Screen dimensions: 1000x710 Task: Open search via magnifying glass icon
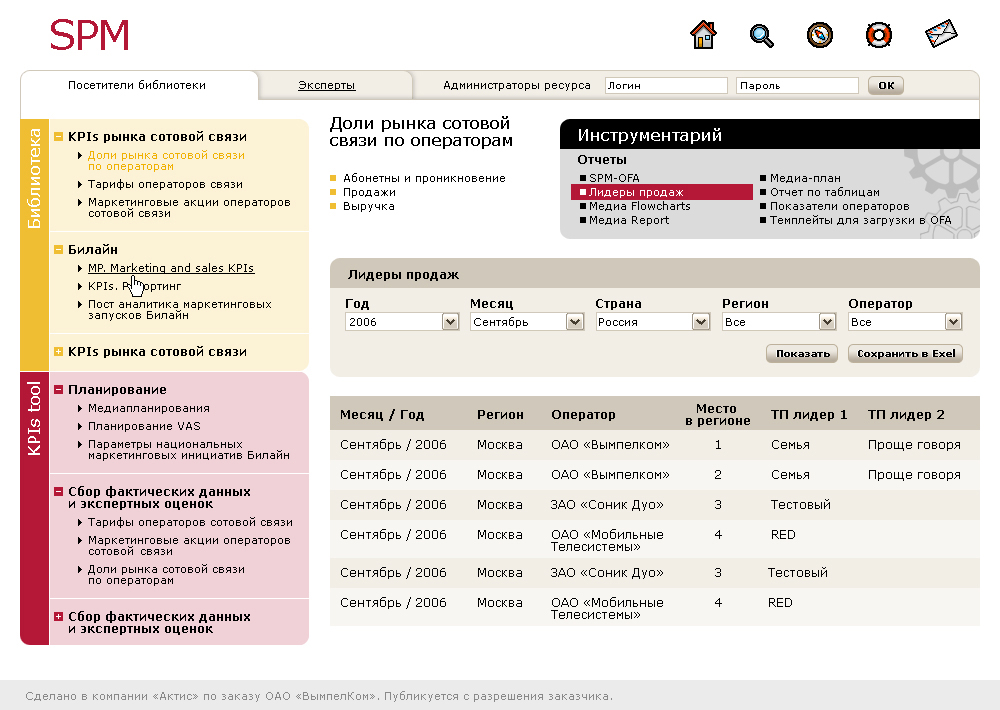[762, 35]
